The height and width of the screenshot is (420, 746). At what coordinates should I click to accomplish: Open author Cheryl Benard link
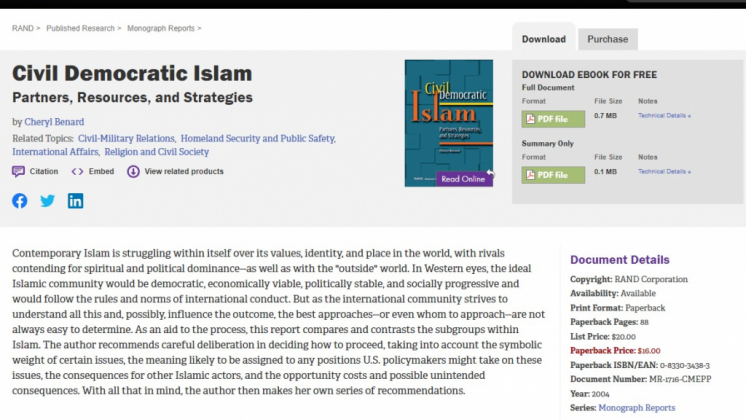pyautogui.click(x=54, y=122)
